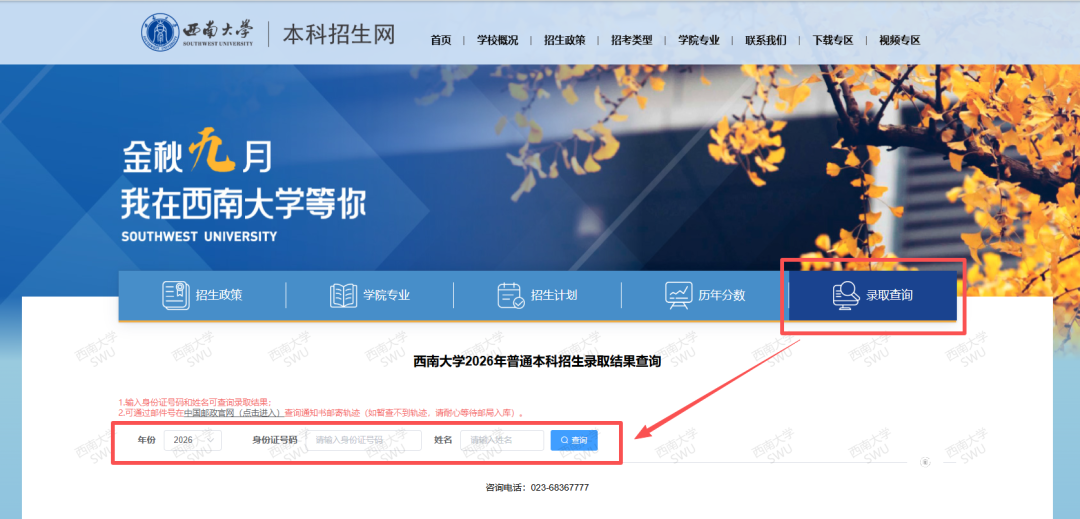This screenshot has height=519, width=1080.
Task: Click the 咨询电话：023-68367777 text
Action: [x=537, y=487]
